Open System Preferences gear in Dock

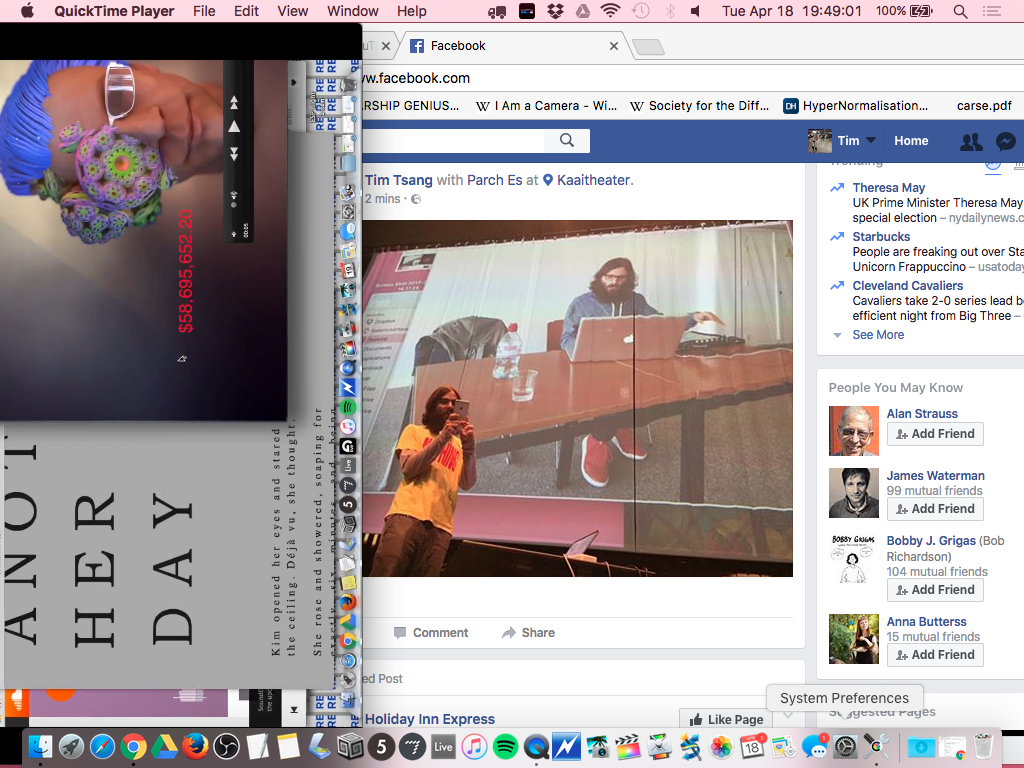[x=845, y=746]
